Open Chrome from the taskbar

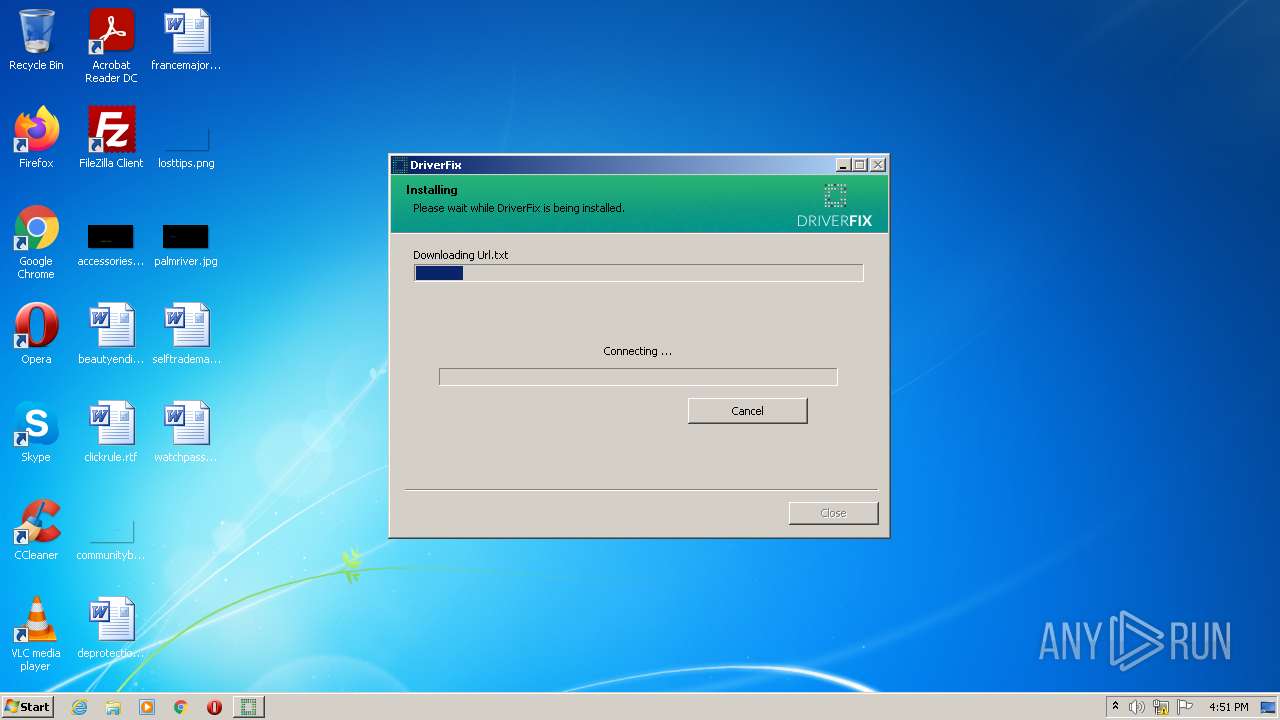(181, 707)
